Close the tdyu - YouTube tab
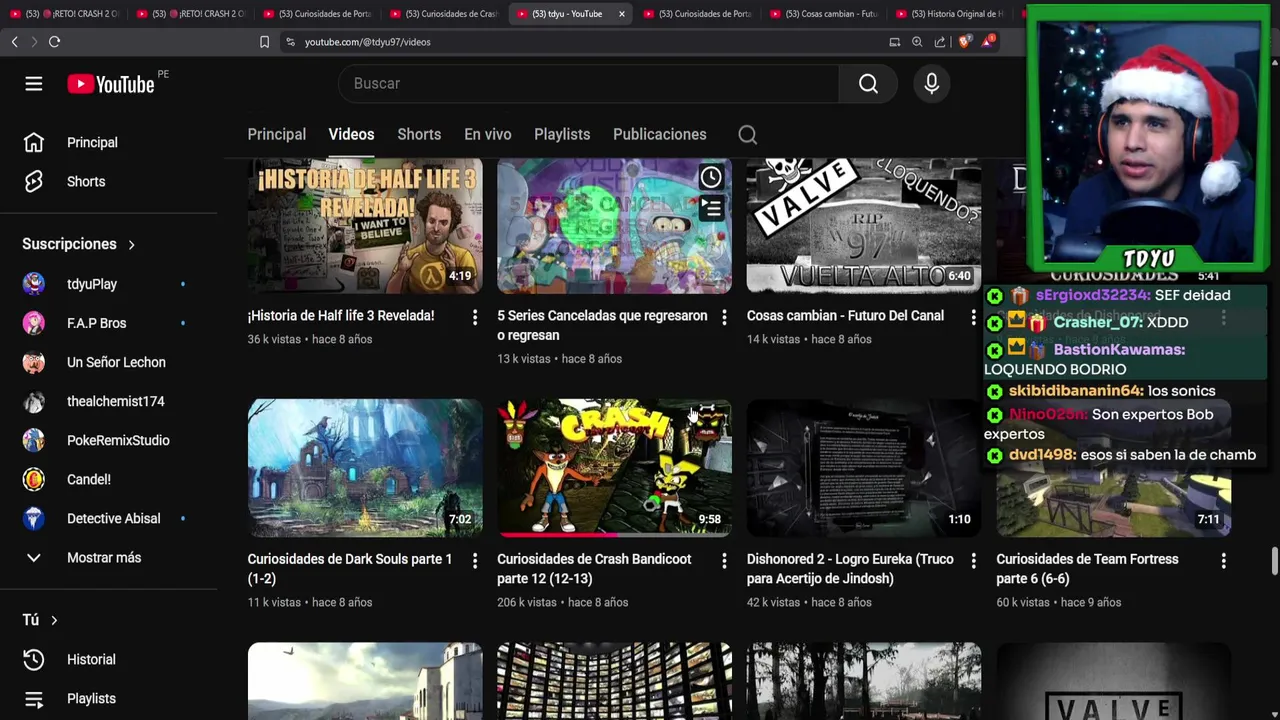Screen dimensions: 1280x720 pos(622,14)
